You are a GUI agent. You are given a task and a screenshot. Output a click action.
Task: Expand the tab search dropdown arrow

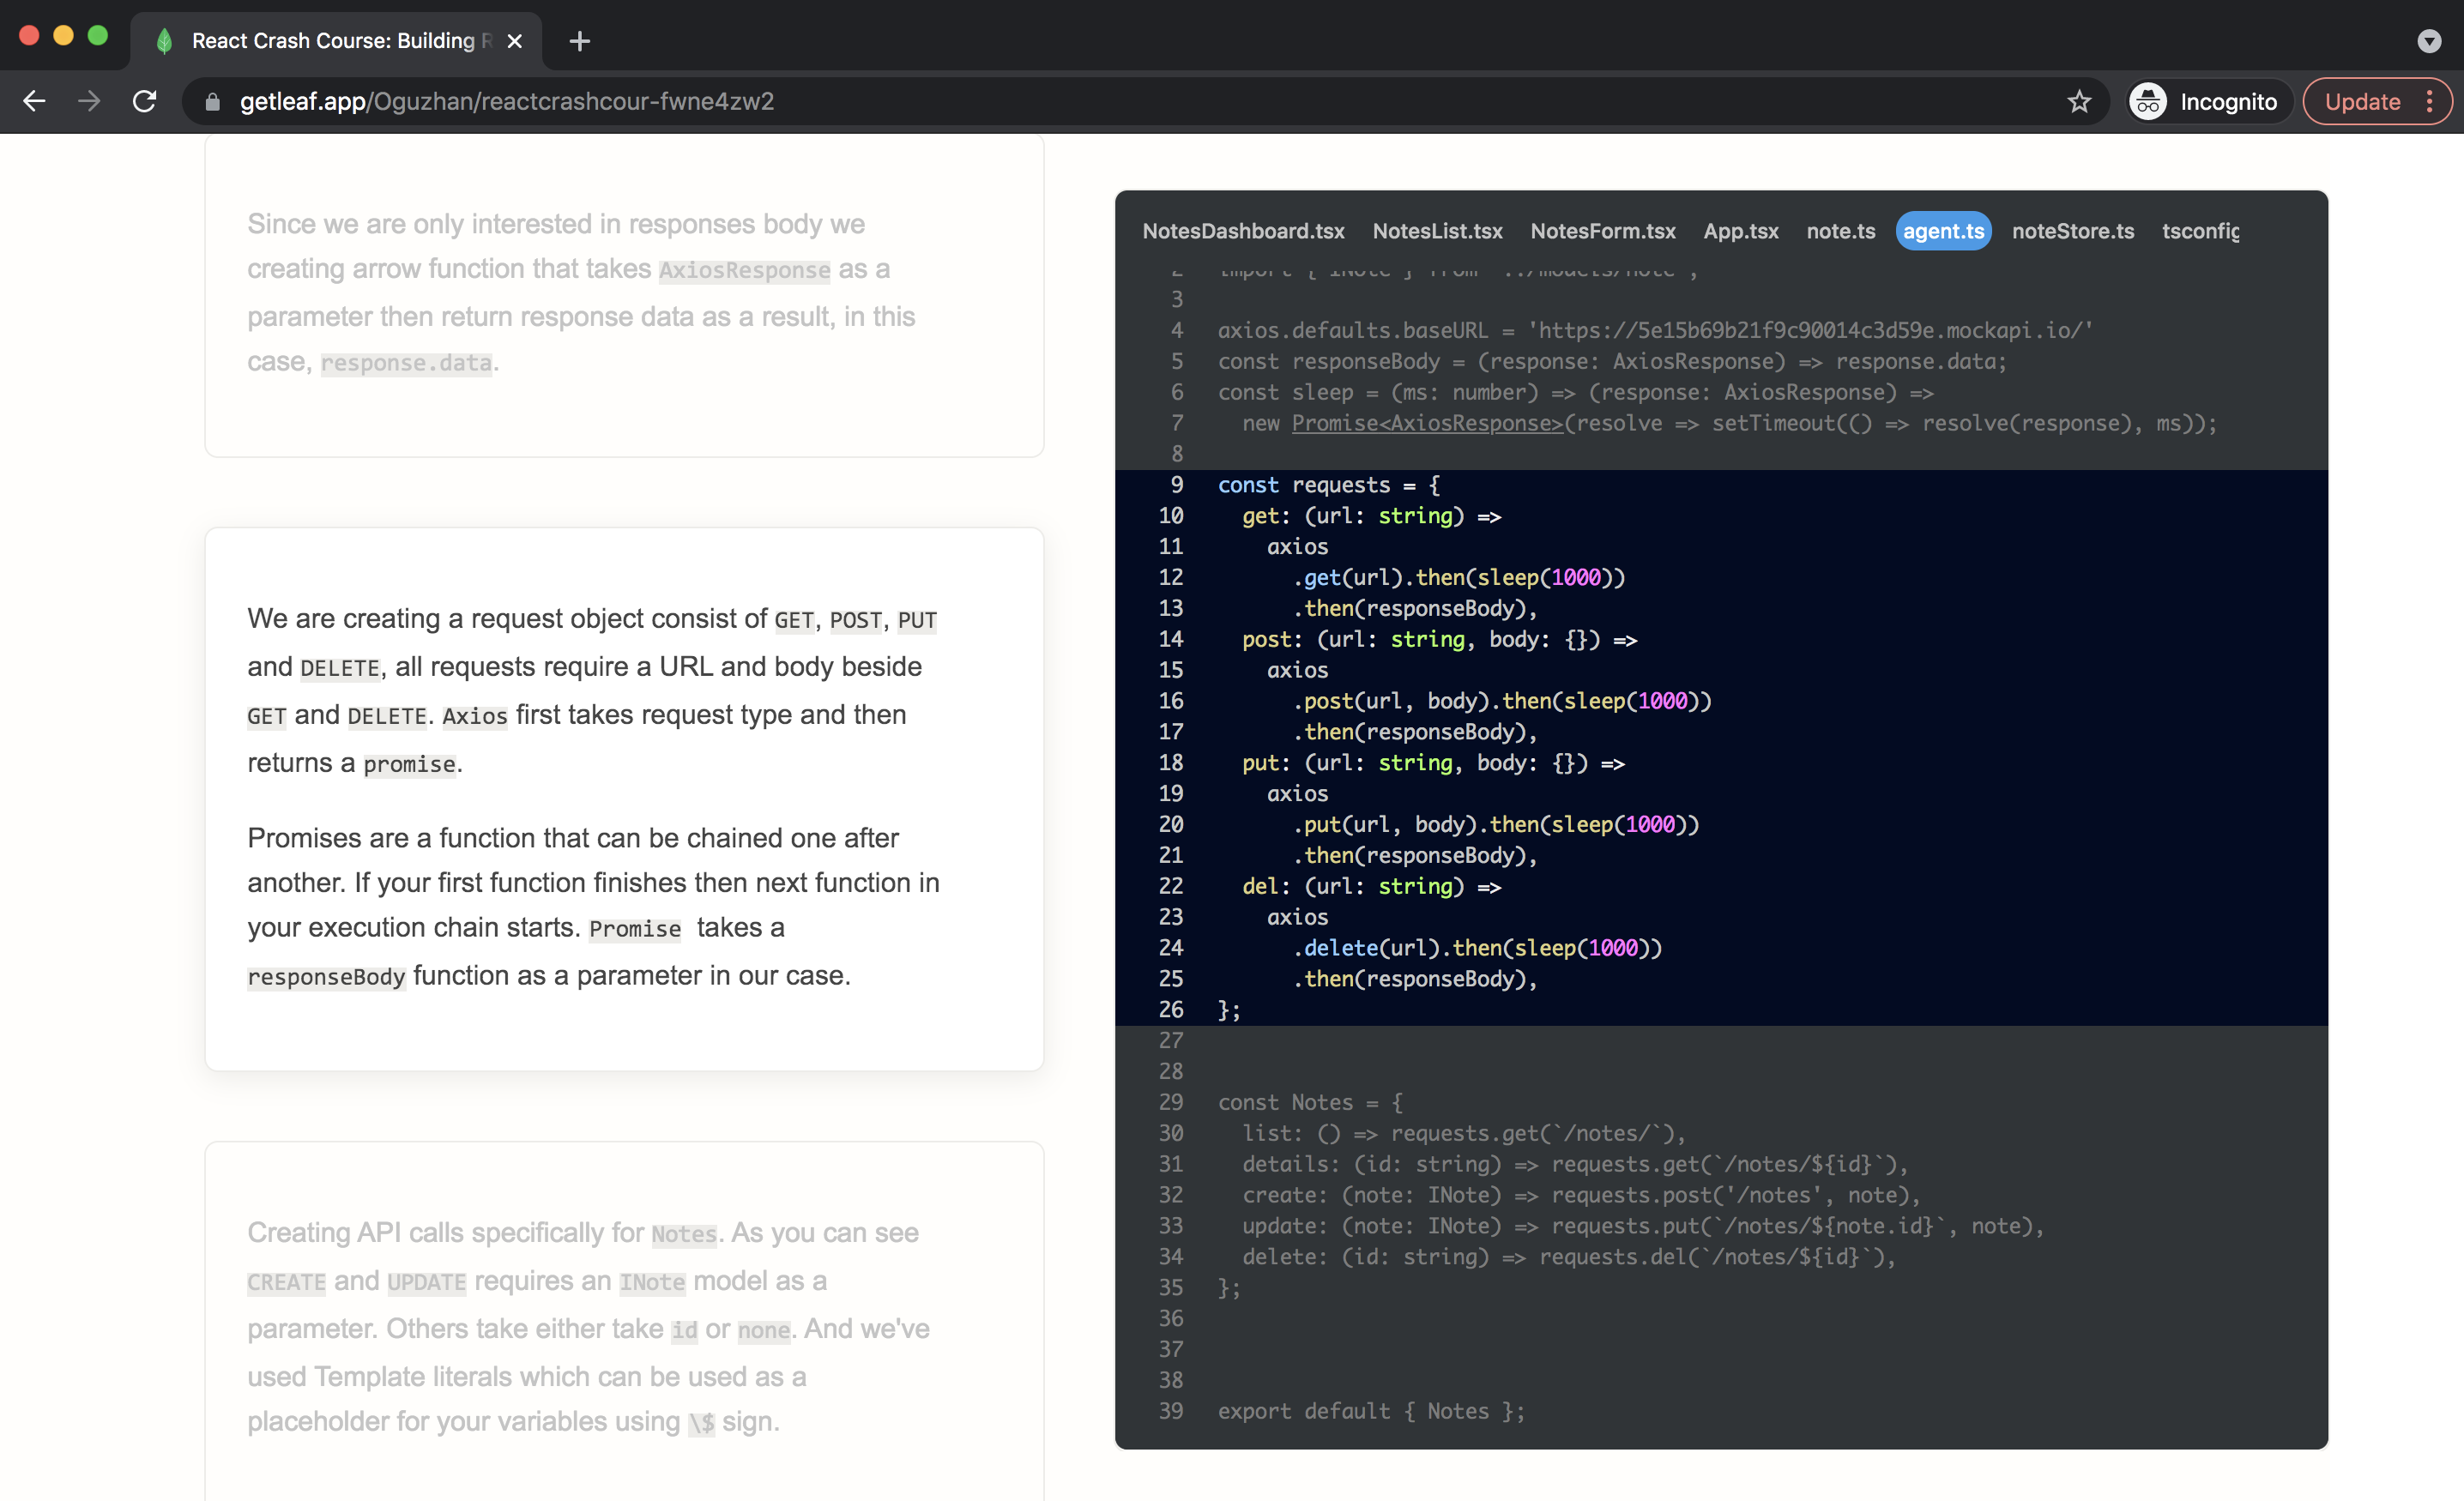2428,41
